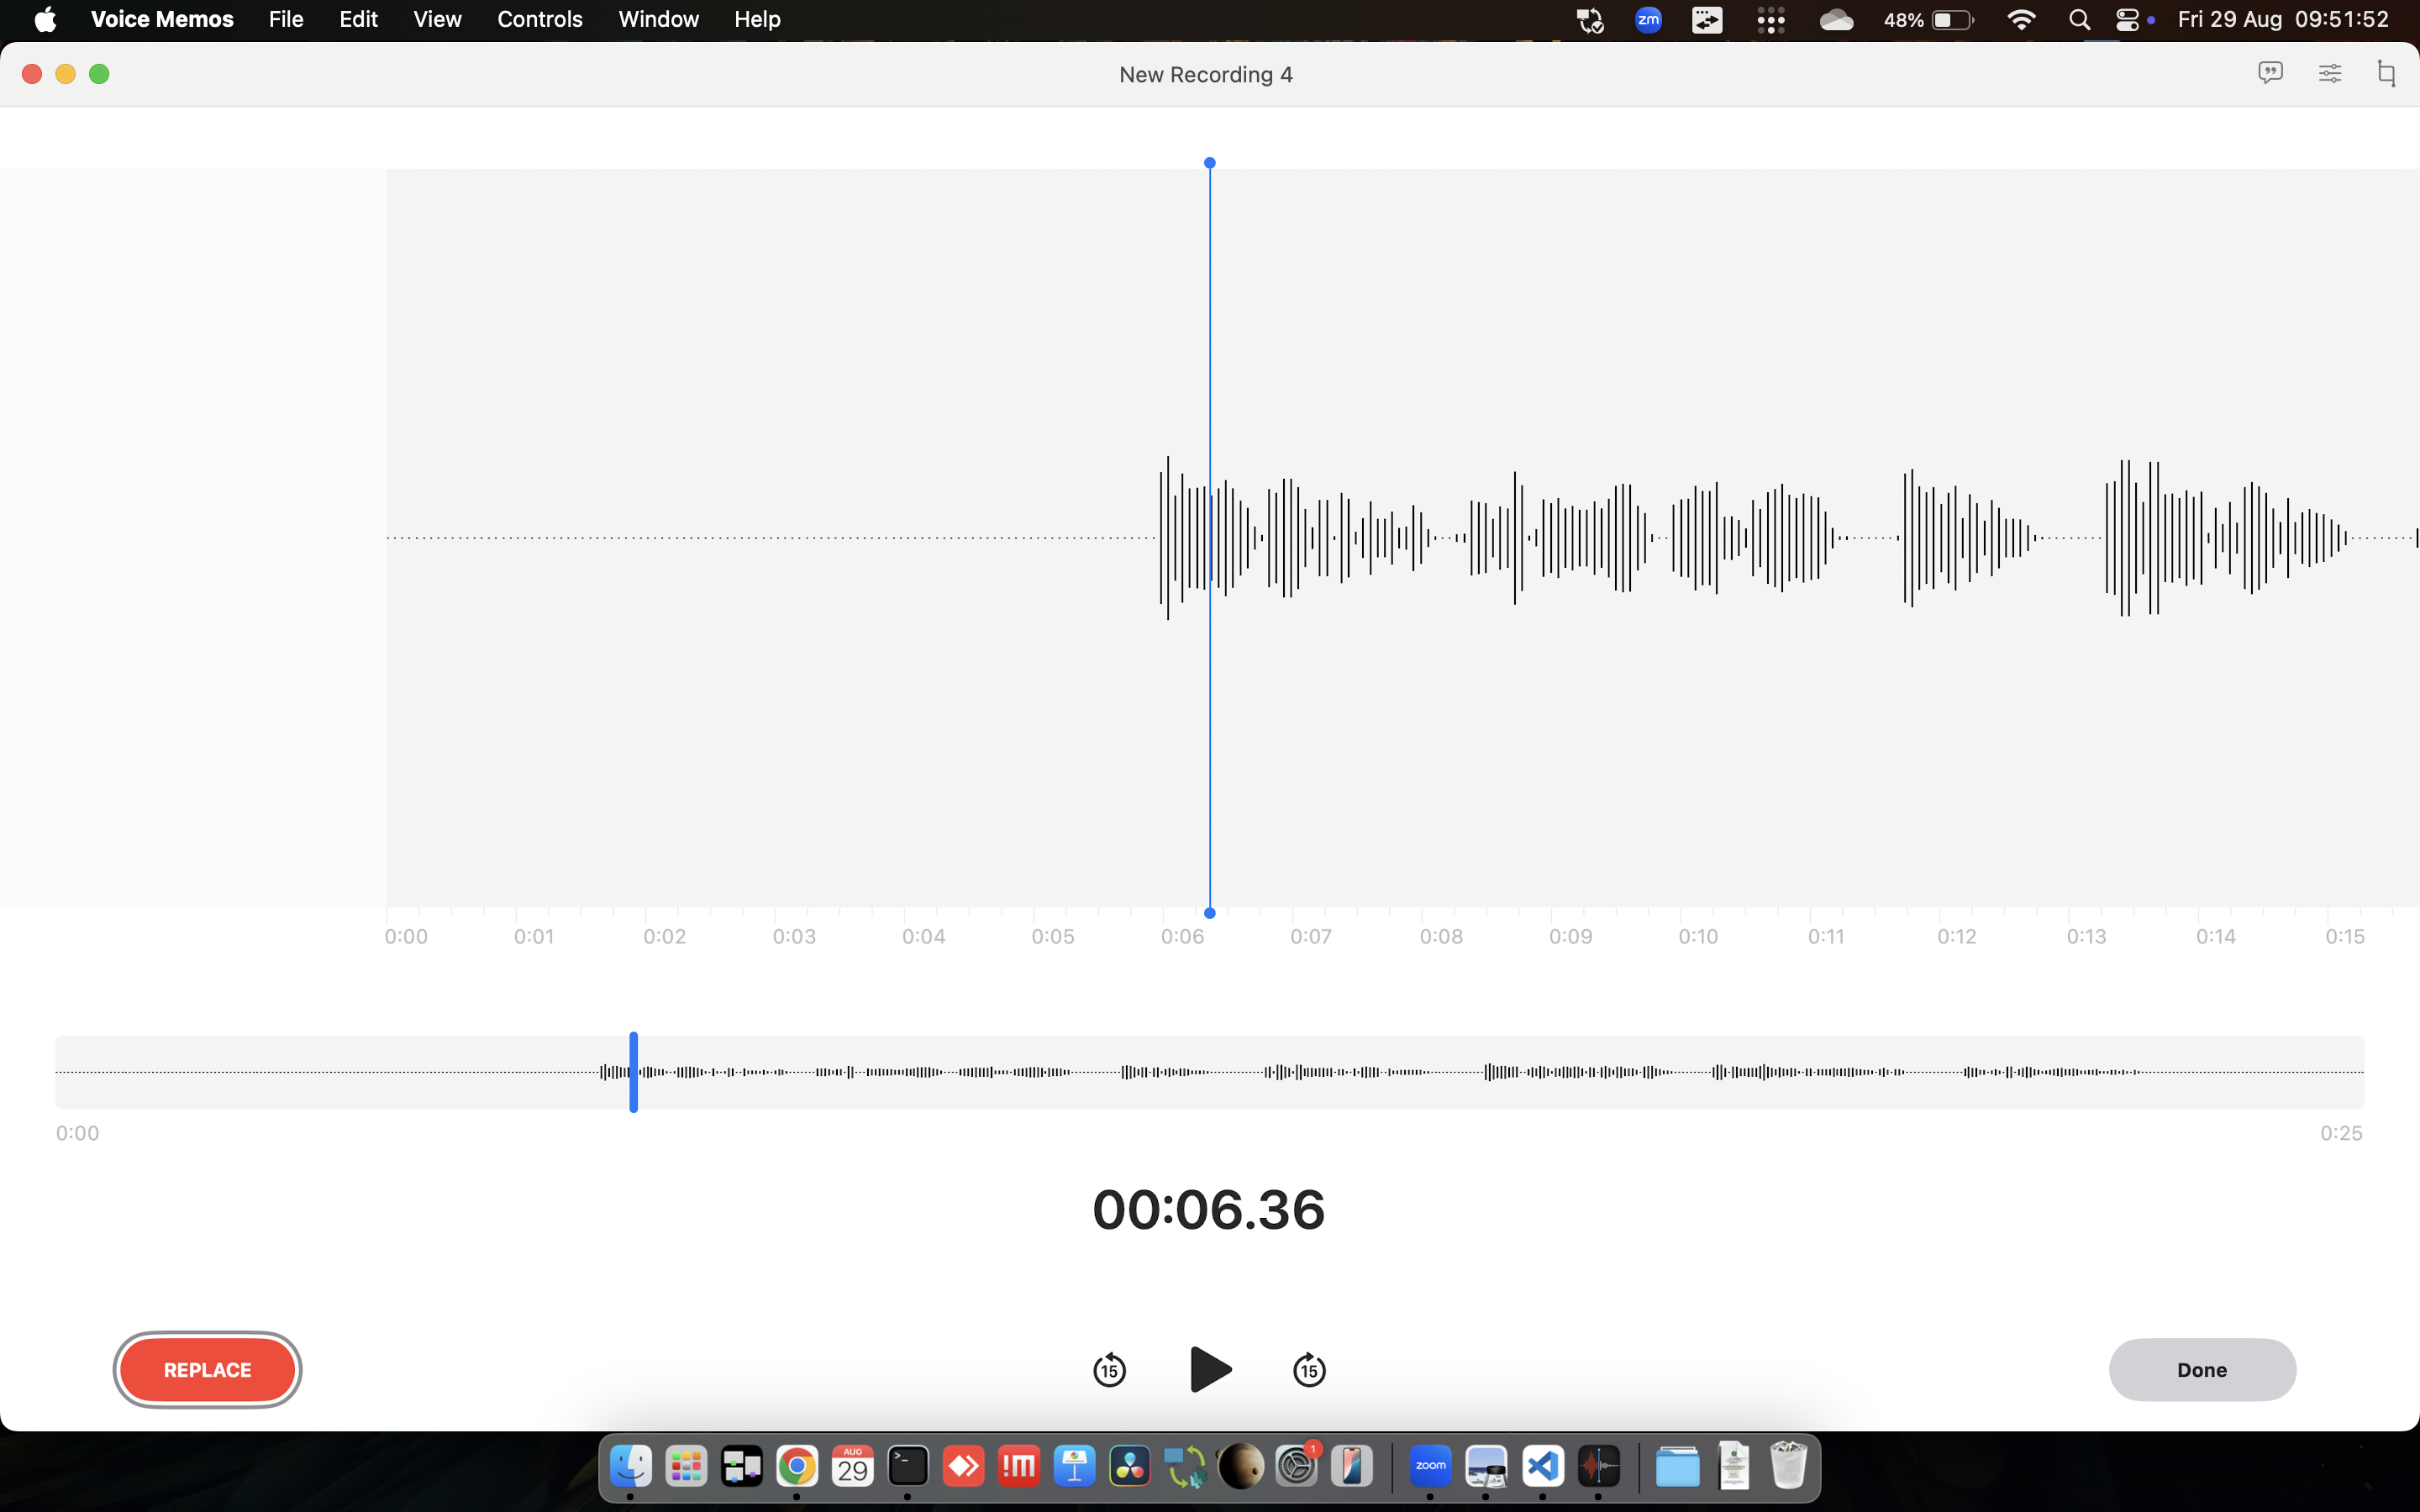Screen dimensions: 2420x1512
Task: Click the blue overview playhead handle
Action: click(633, 1071)
